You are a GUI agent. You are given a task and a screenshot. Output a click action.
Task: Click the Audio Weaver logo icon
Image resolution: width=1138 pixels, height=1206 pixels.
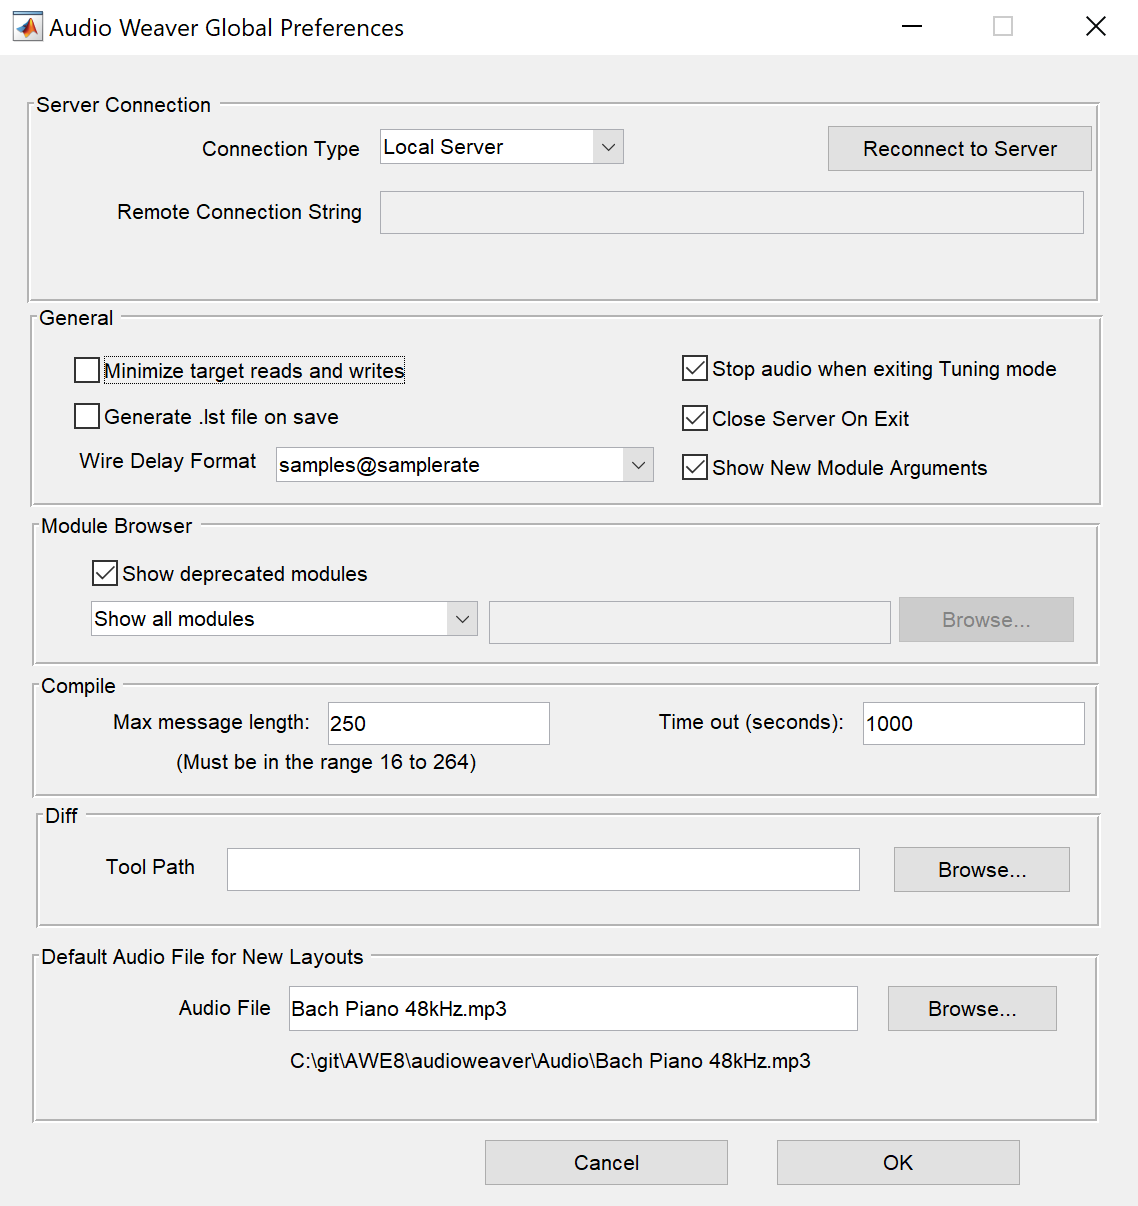[27, 26]
